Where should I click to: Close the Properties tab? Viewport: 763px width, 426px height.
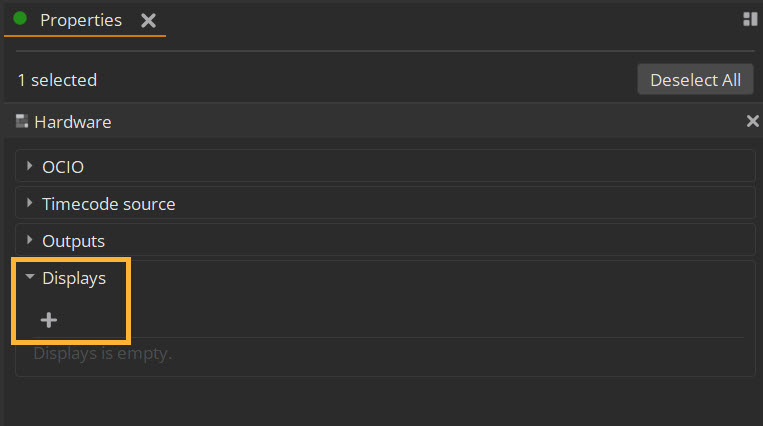coord(148,20)
